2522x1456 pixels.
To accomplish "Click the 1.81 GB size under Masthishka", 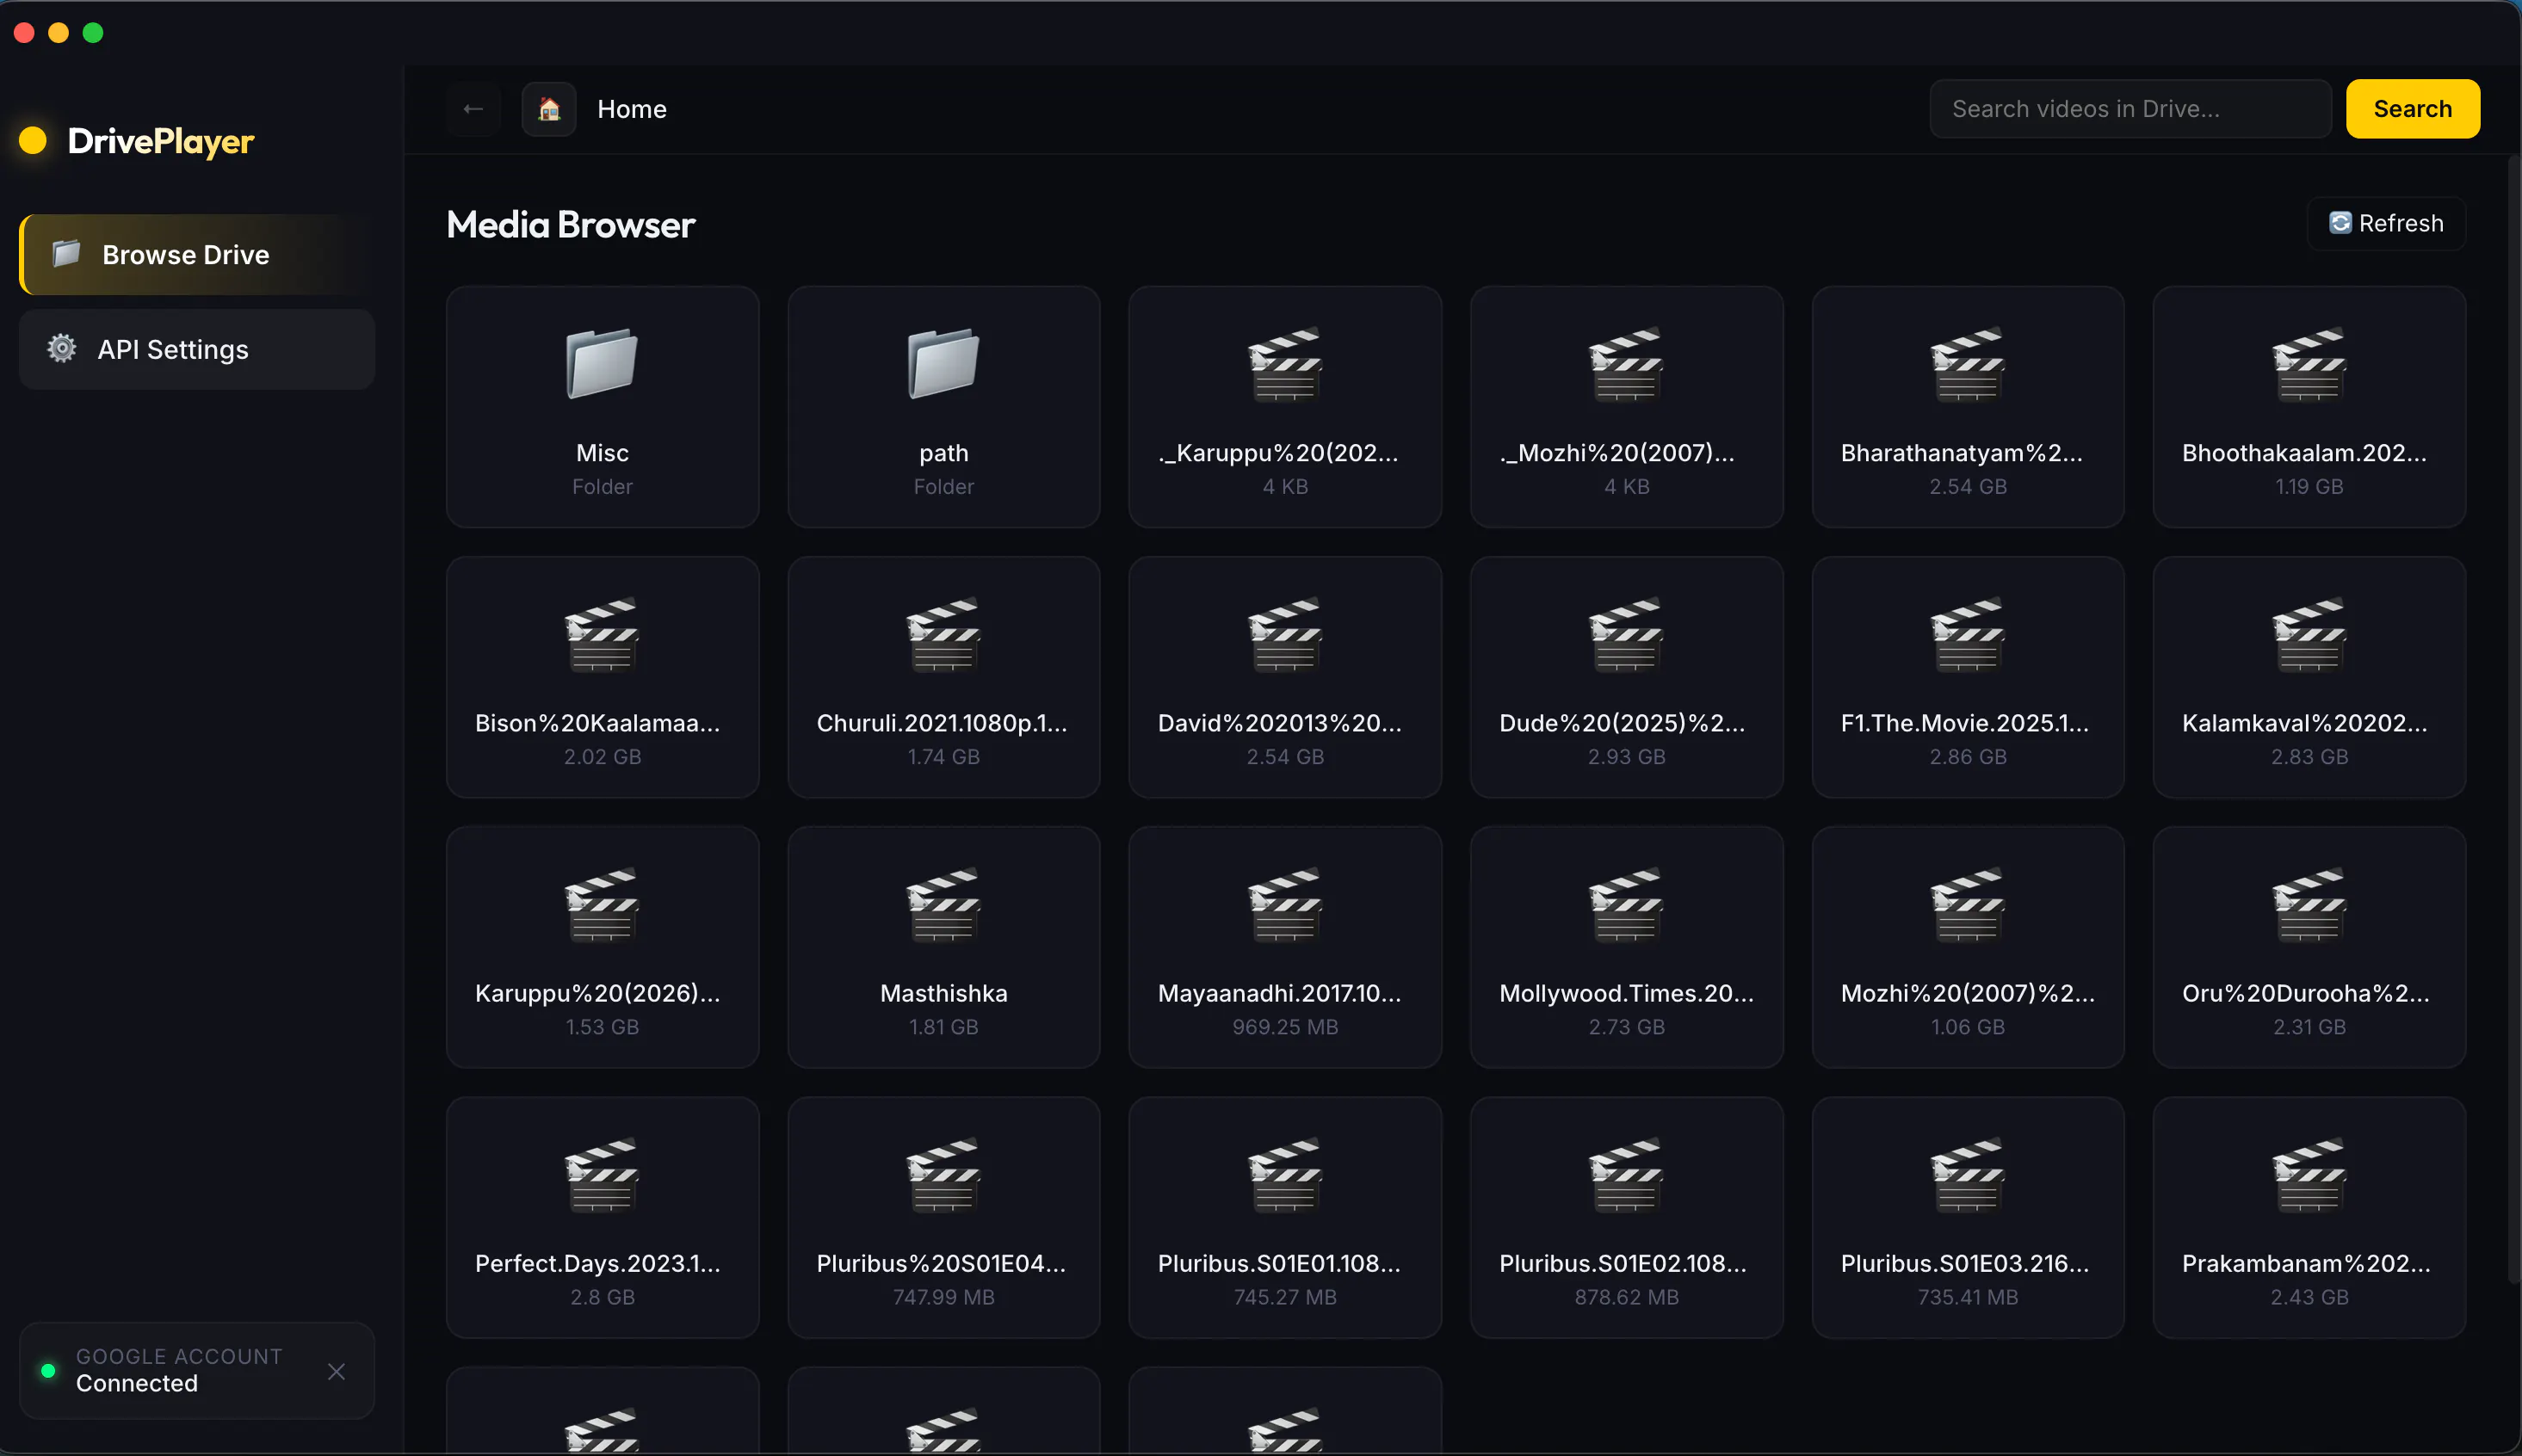I will click(x=943, y=1027).
